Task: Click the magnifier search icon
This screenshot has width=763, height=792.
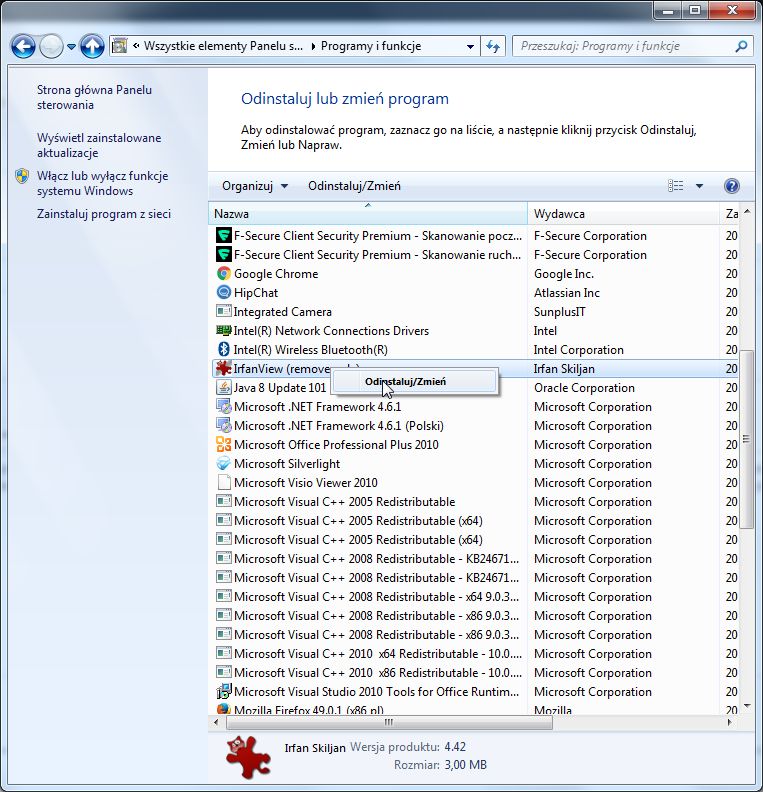Action: pyautogui.click(x=741, y=46)
